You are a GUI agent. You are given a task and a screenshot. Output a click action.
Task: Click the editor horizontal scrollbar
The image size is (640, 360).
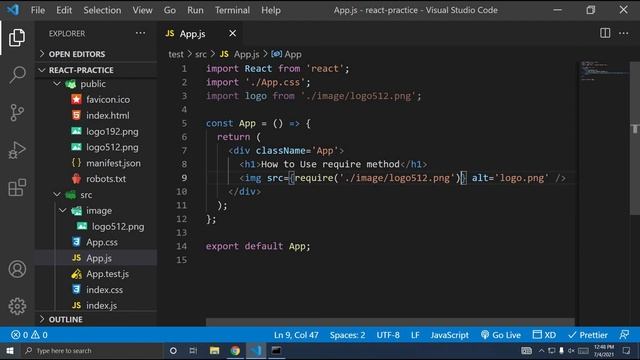390,322
